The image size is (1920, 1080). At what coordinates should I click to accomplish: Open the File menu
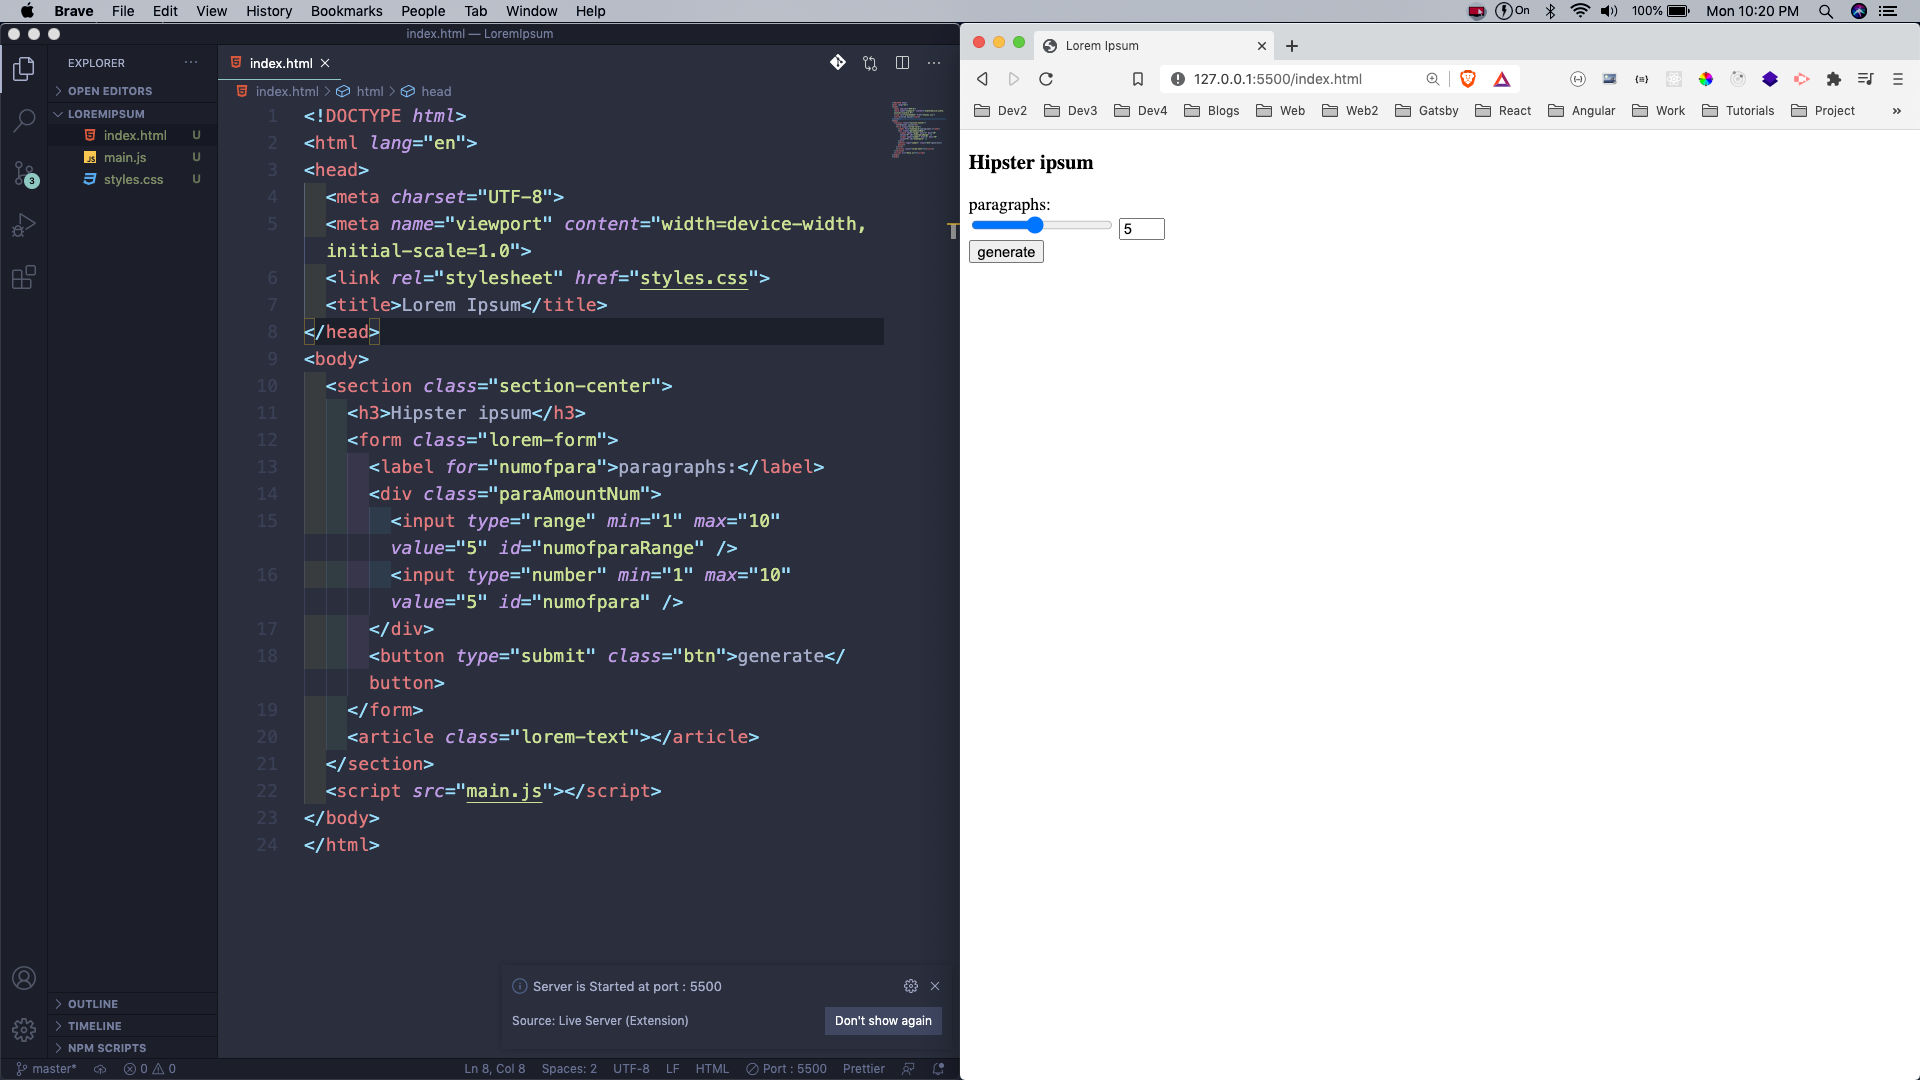pyautogui.click(x=123, y=11)
